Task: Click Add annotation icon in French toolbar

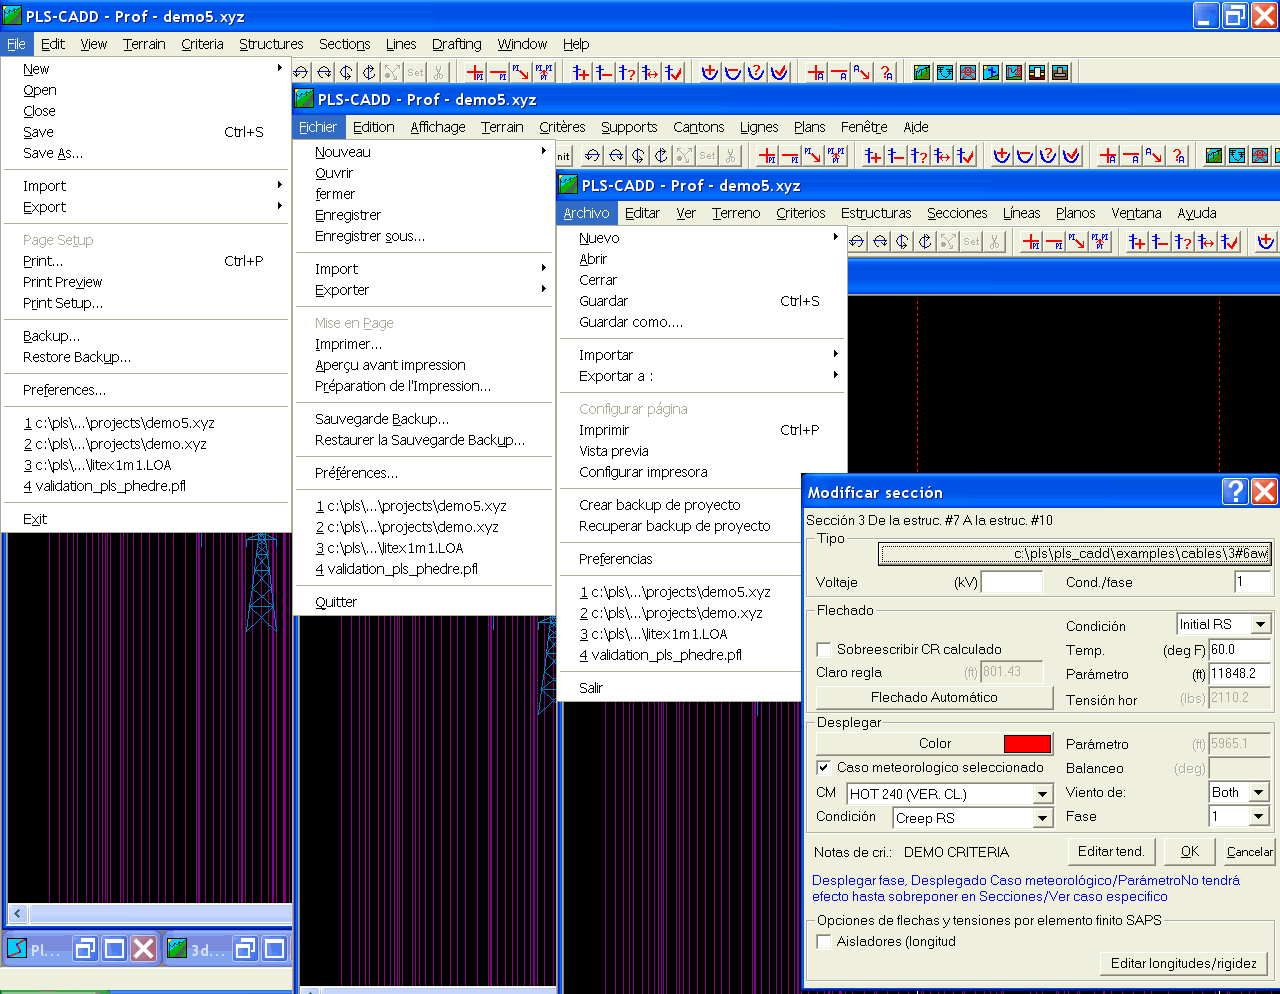Action: 1108,156
